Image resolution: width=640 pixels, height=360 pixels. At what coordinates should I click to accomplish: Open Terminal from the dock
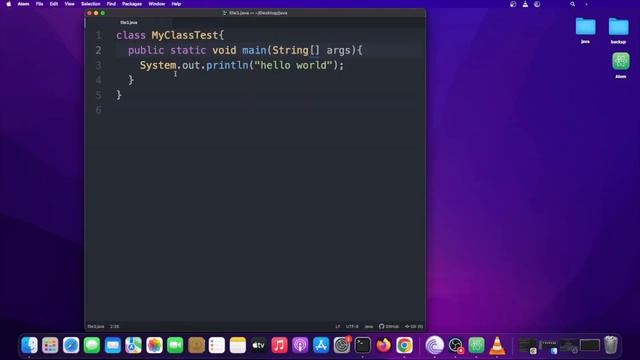tap(362, 345)
